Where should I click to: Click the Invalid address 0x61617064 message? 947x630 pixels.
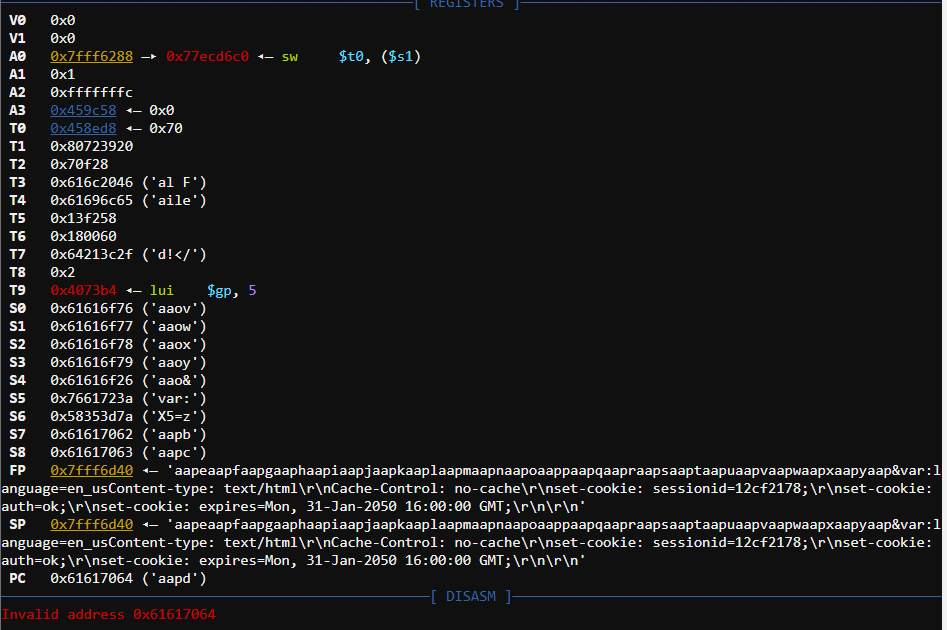click(x=109, y=614)
